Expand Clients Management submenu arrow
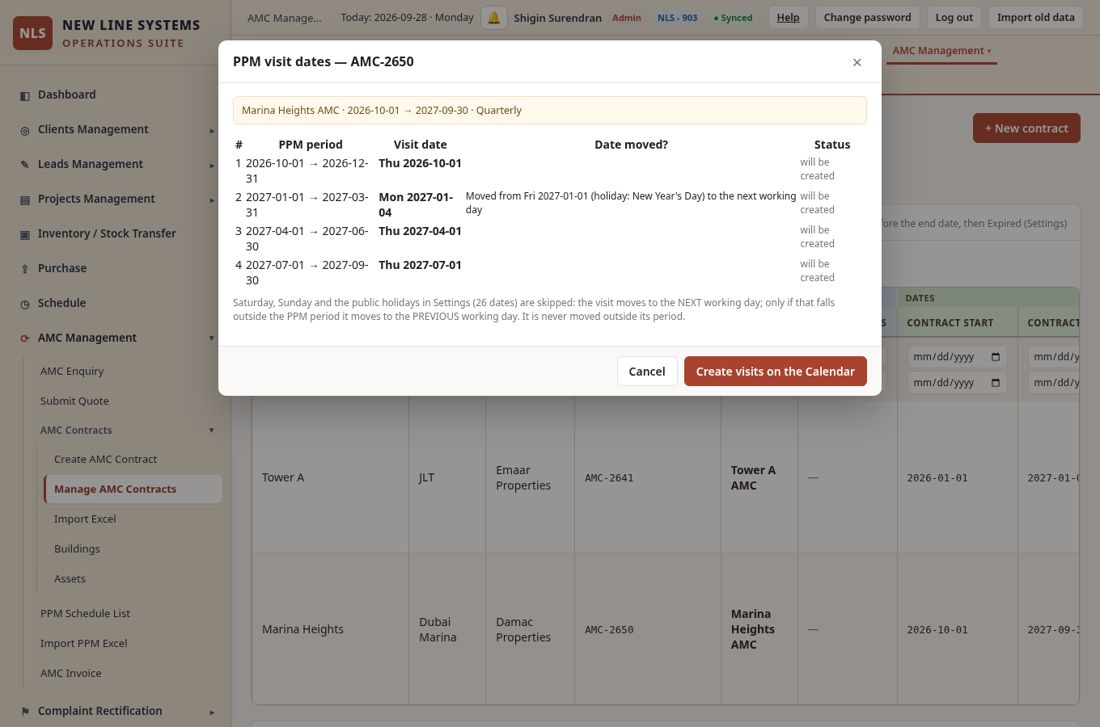This screenshot has height=727, width=1100. (x=211, y=130)
